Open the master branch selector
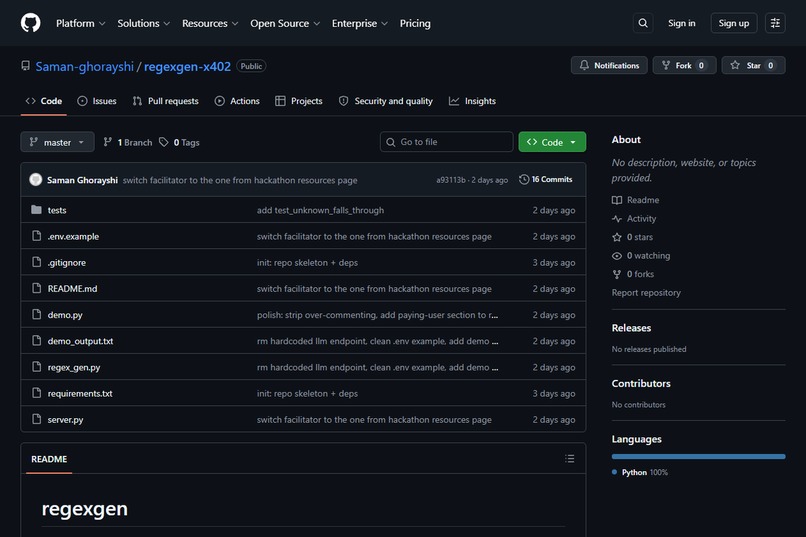The height and width of the screenshot is (537, 806). 58,142
